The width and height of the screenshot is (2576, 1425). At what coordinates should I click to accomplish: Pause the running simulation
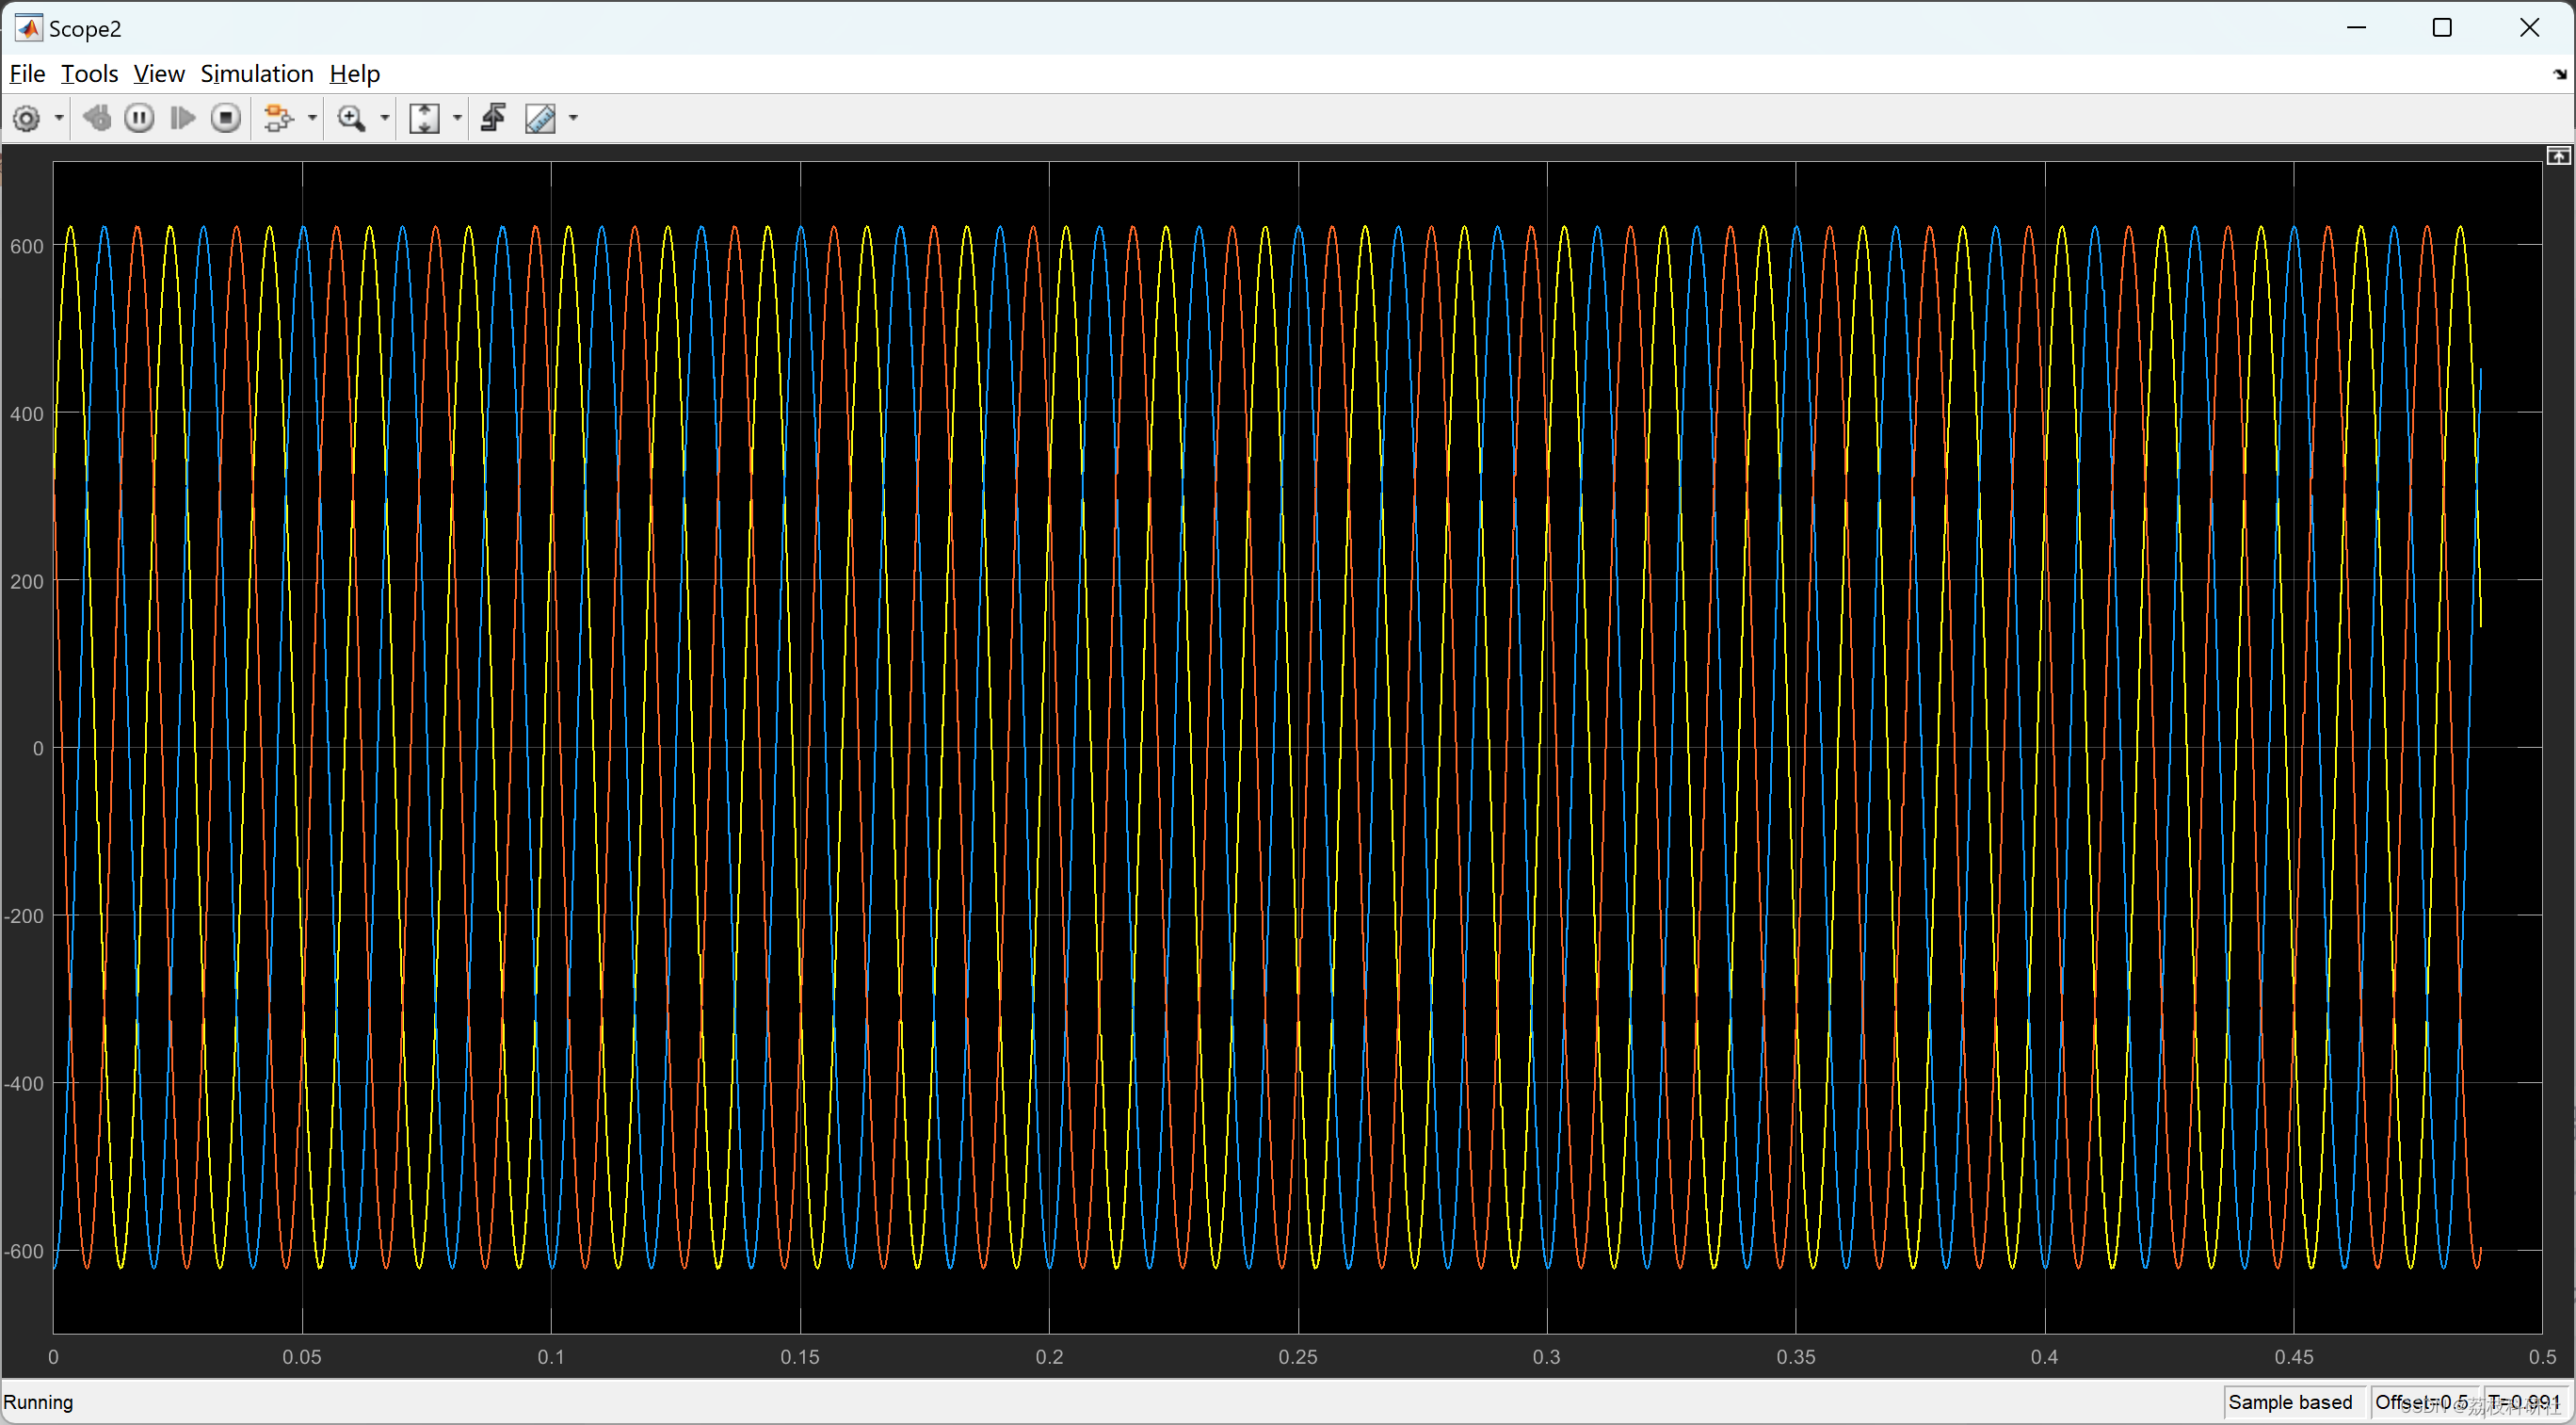pyautogui.click(x=139, y=119)
